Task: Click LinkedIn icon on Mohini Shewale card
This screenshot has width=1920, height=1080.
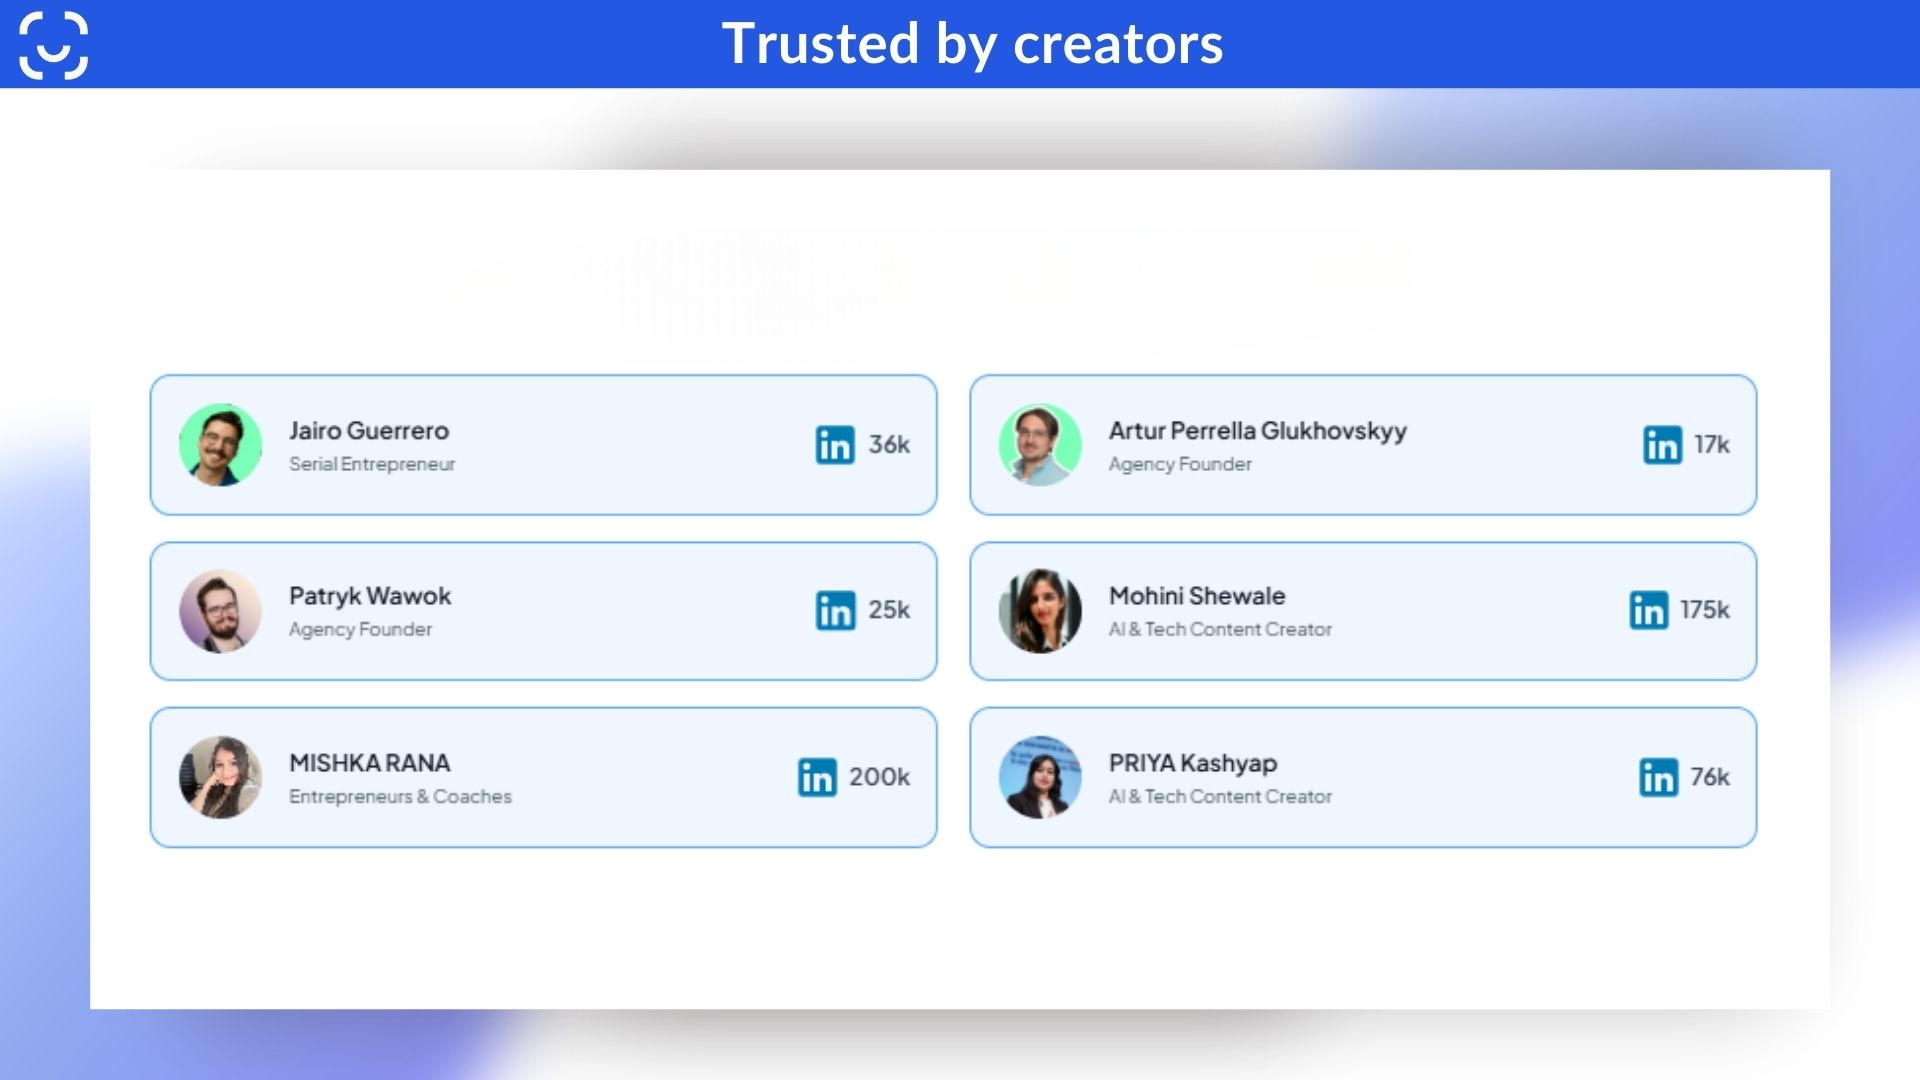Action: (1648, 610)
